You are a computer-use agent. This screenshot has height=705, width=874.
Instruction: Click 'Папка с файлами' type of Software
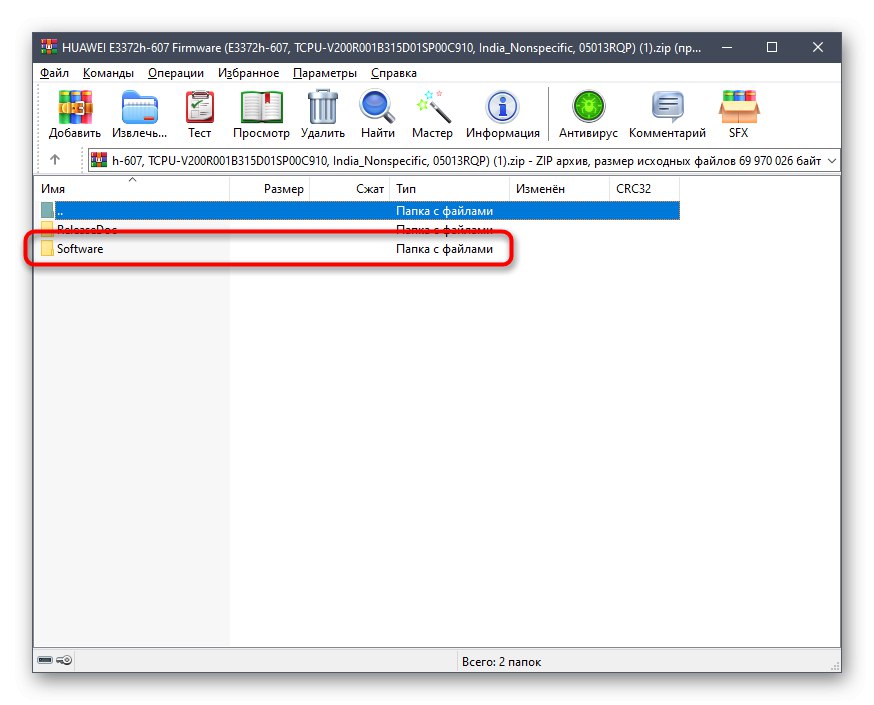[x=444, y=249]
